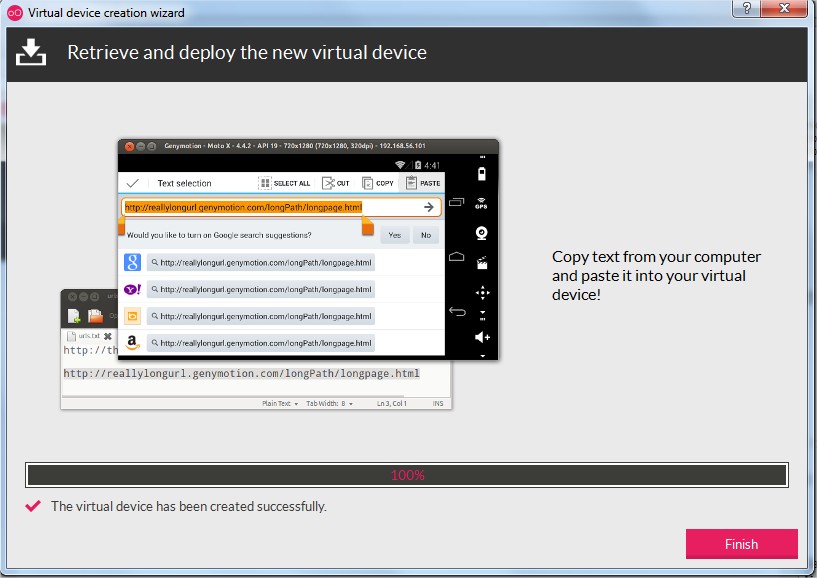Open the Tab Width dropdown in the editor
The image size is (817, 578).
(329, 403)
